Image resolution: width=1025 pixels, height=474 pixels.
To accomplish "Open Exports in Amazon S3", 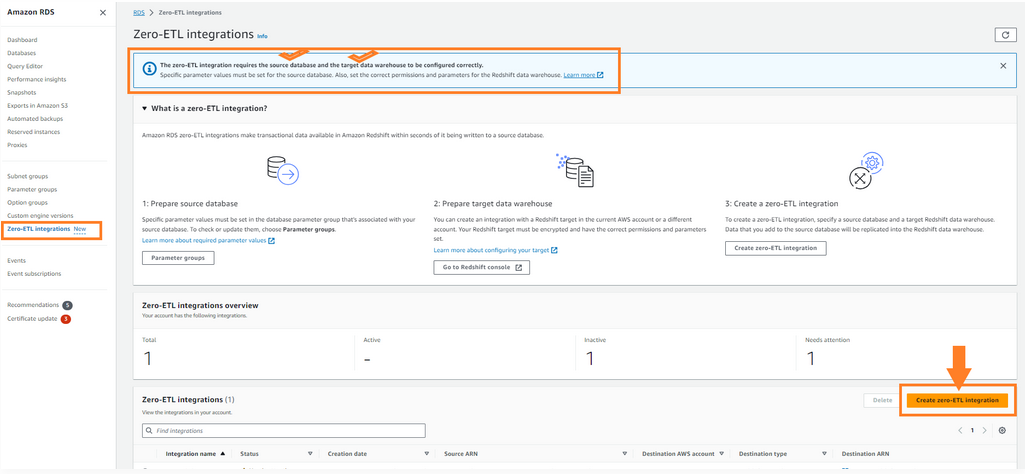I will [x=35, y=105].
